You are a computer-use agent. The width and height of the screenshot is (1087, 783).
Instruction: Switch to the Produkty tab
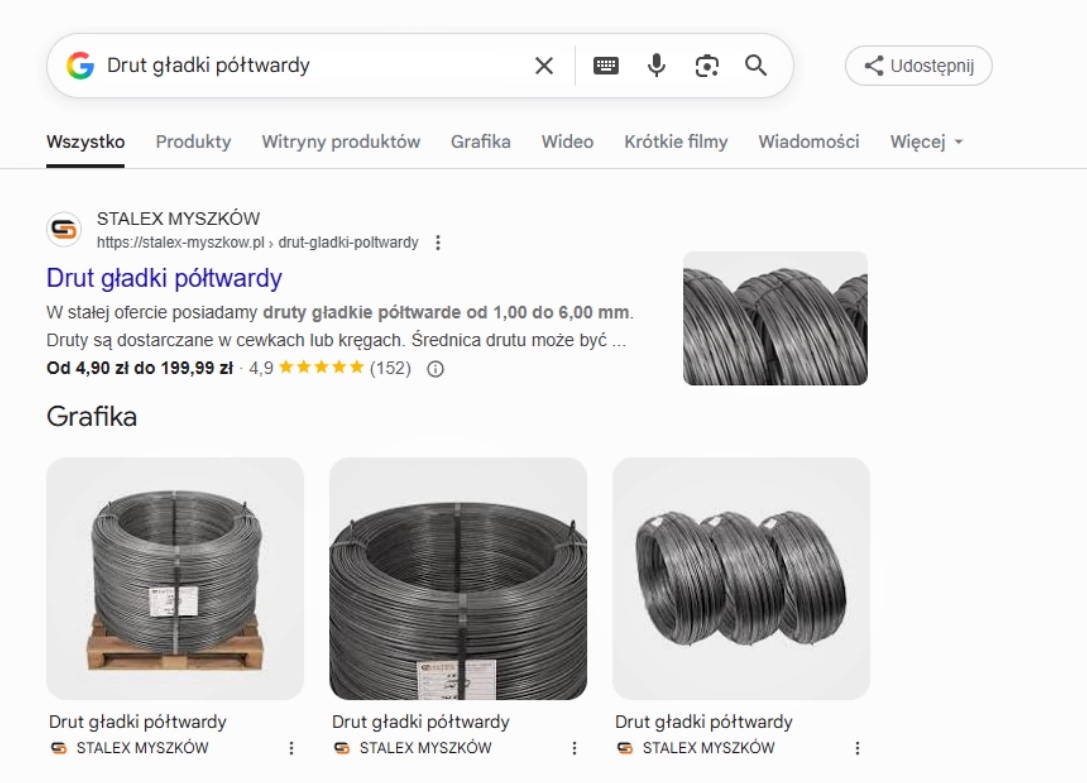click(193, 142)
